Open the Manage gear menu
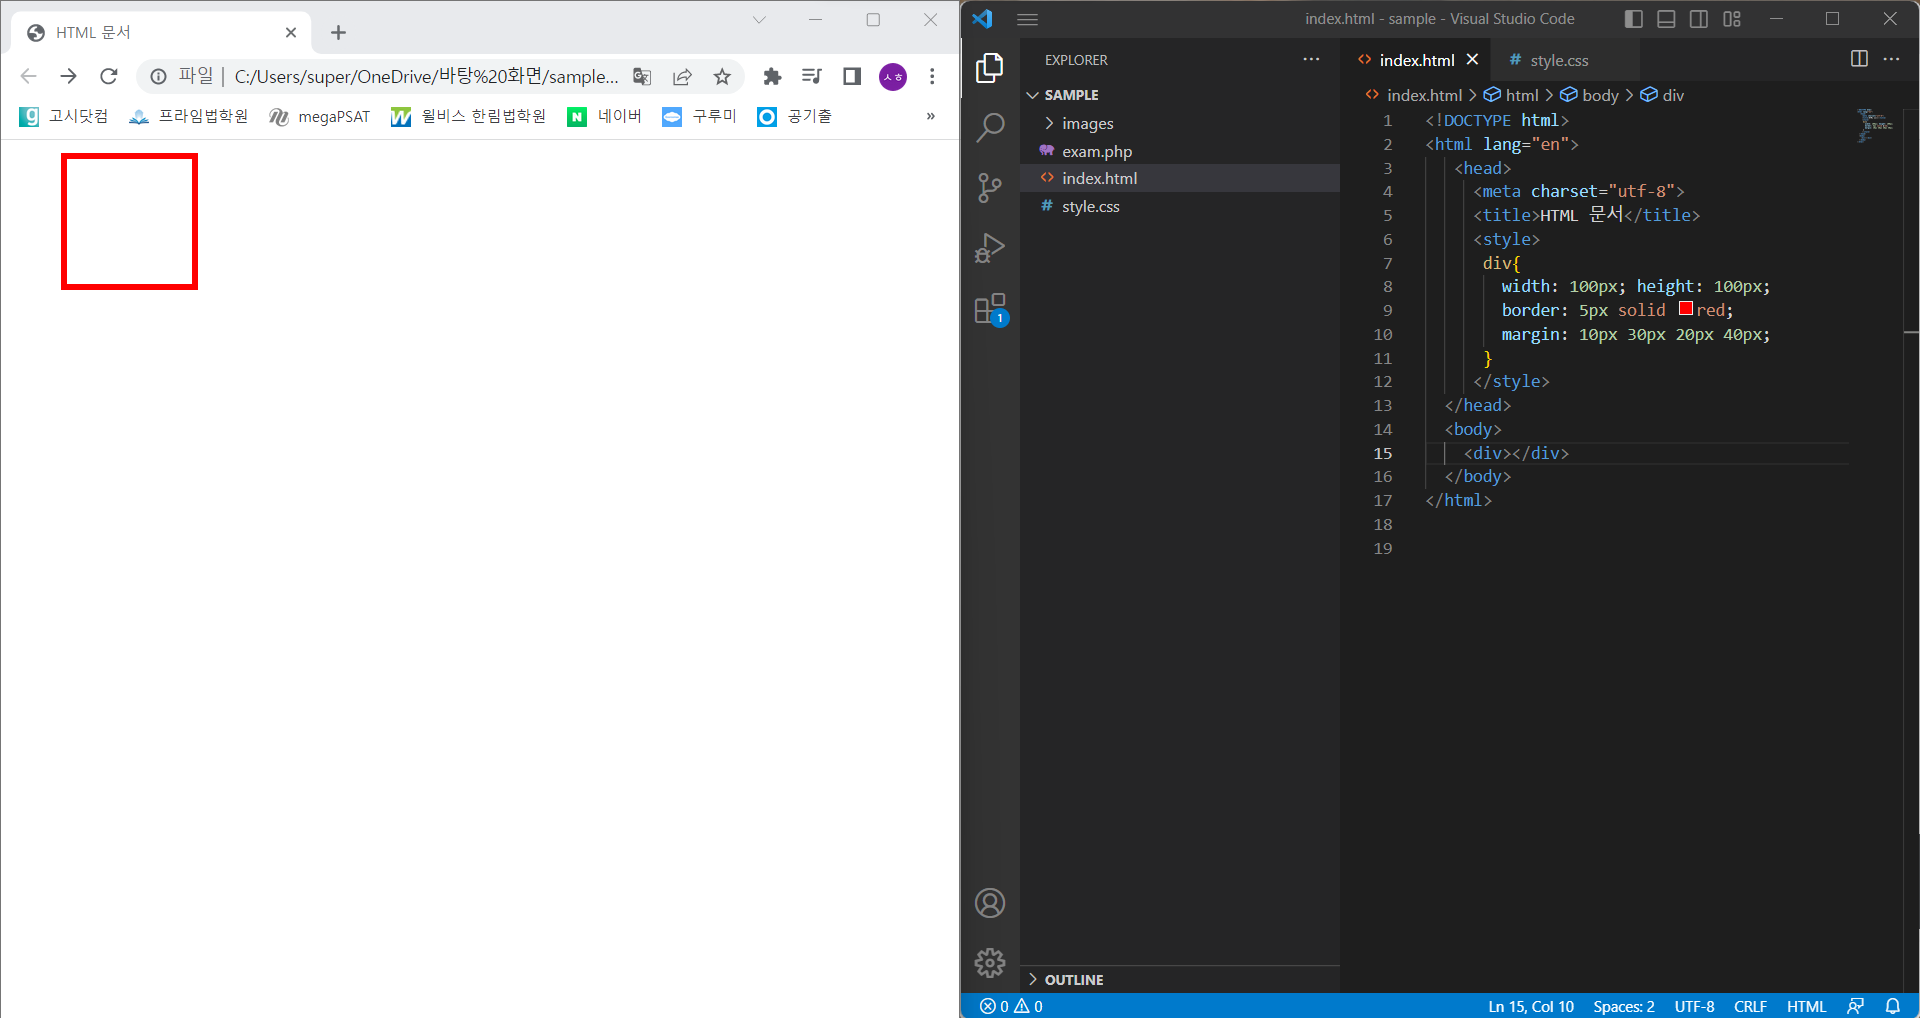 click(x=989, y=962)
